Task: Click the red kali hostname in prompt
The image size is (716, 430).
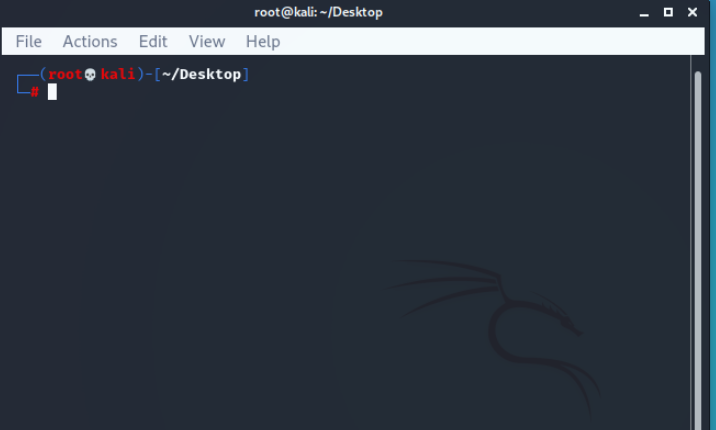Action: click(118, 74)
